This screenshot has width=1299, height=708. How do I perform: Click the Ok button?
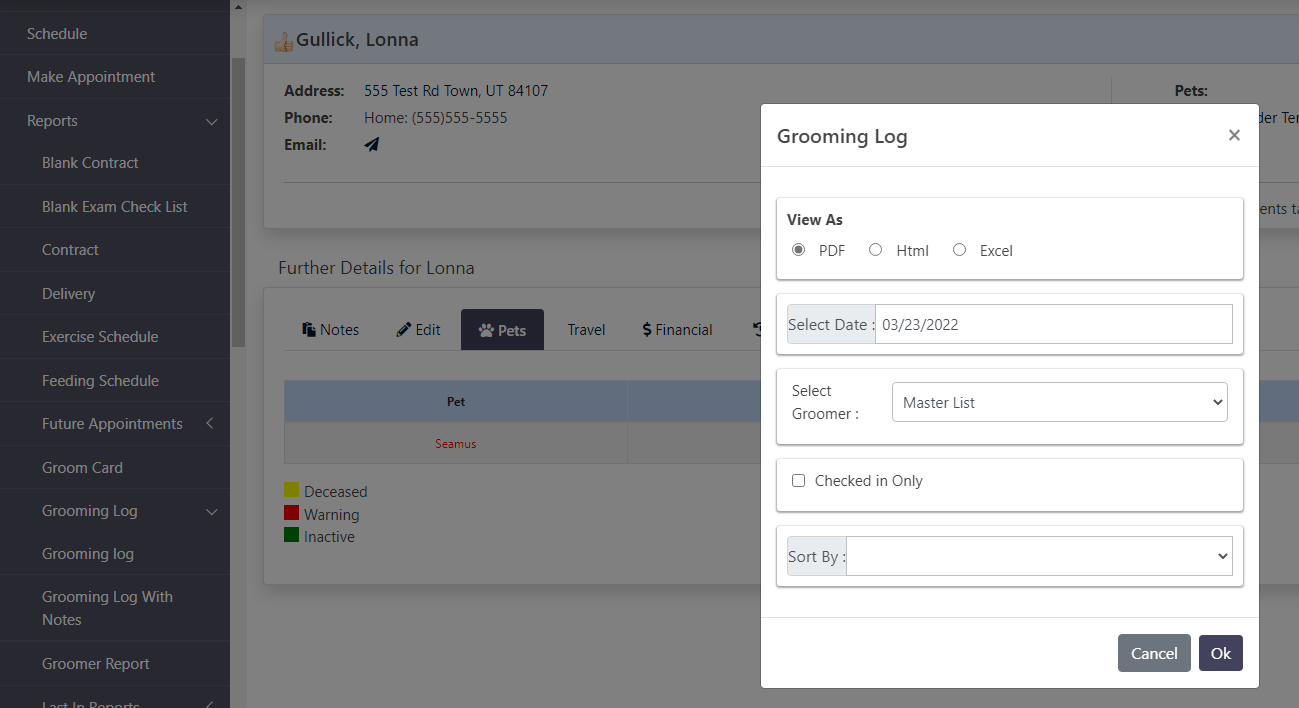1220,653
